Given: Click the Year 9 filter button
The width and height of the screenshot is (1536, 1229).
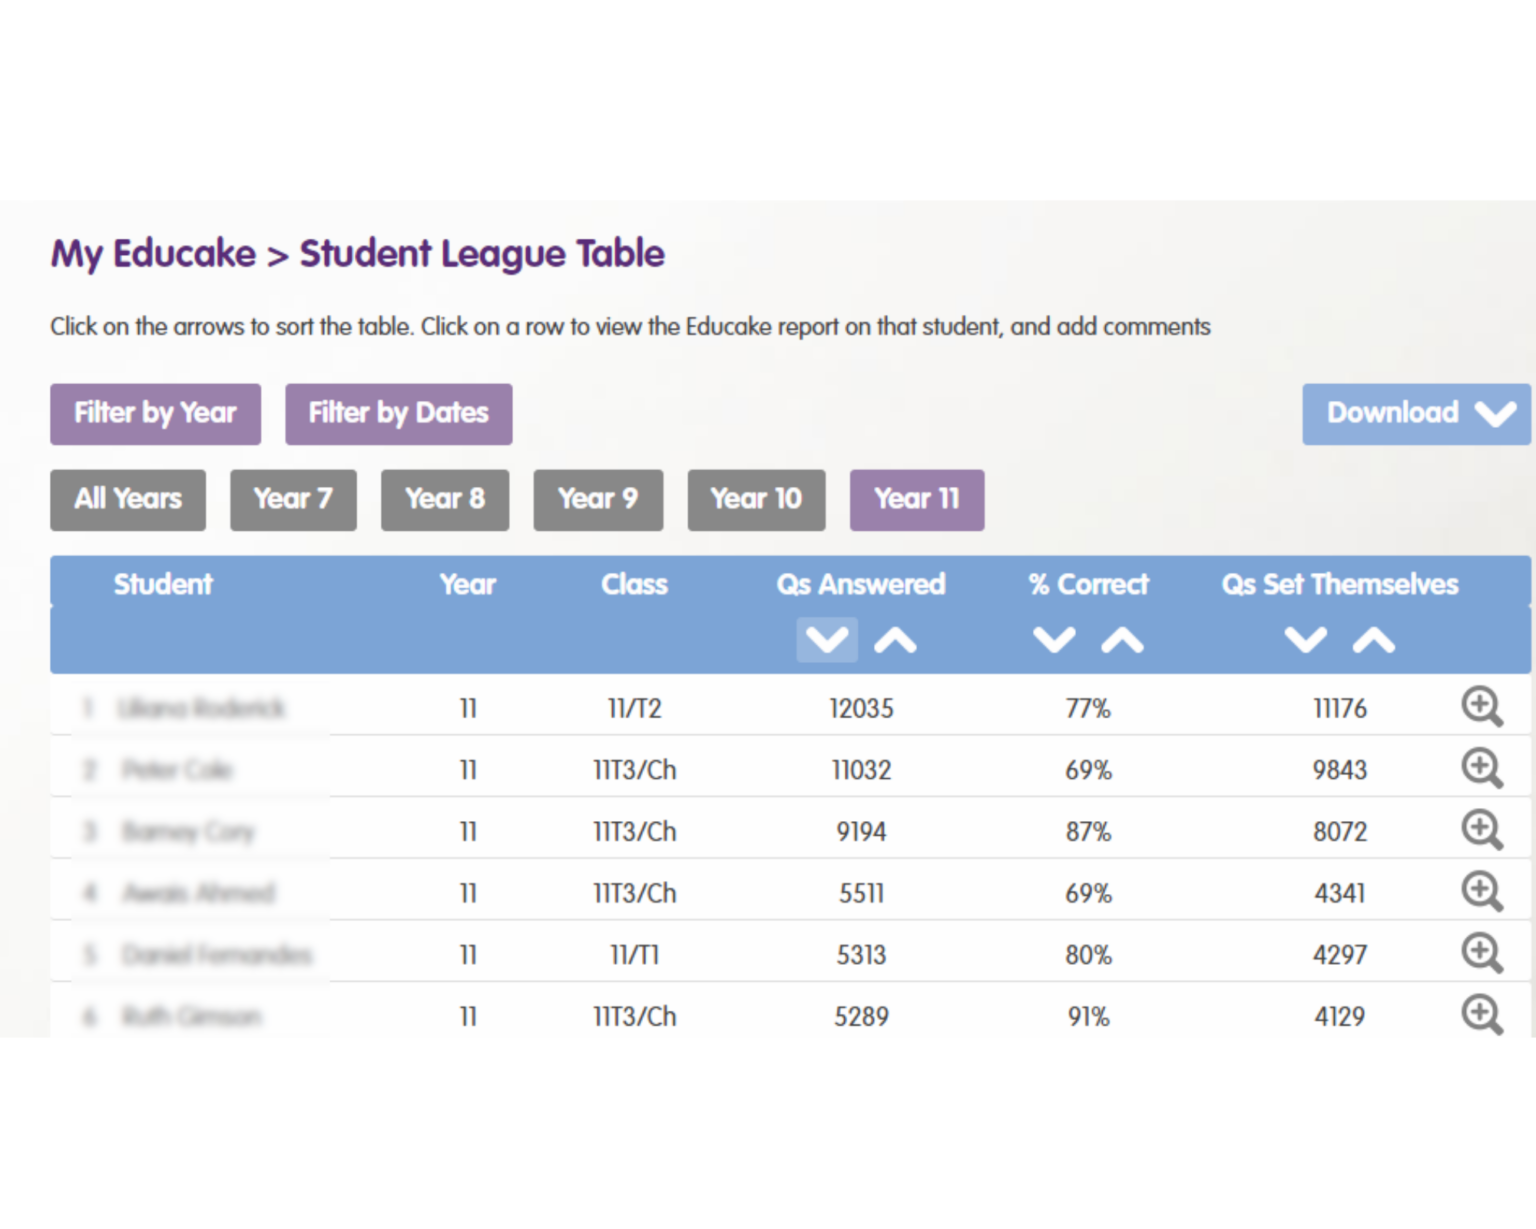Looking at the screenshot, I should pyautogui.click(x=597, y=499).
